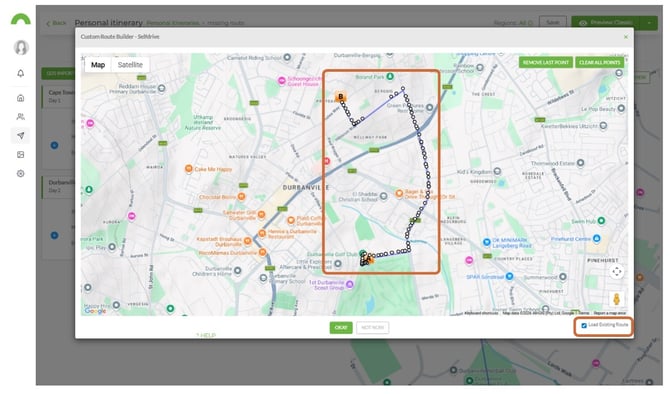Click the El Shaddai Christian School marker
Viewport: 670px width, 394px height.
[383, 196]
